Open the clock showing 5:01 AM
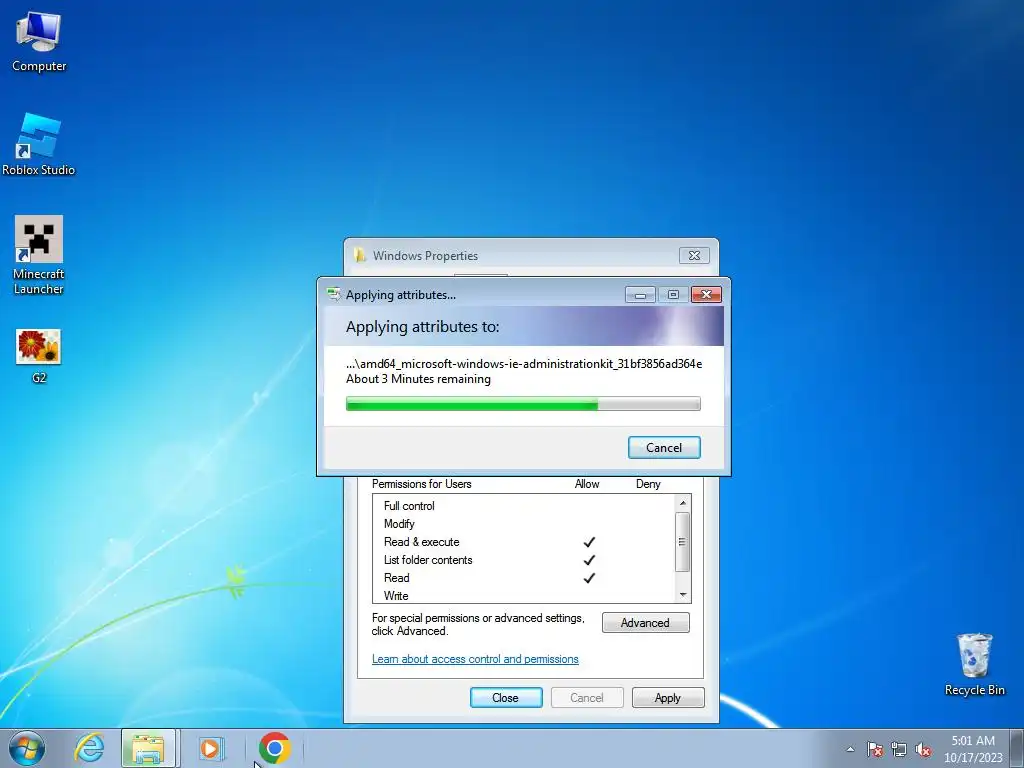 coord(973,749)
